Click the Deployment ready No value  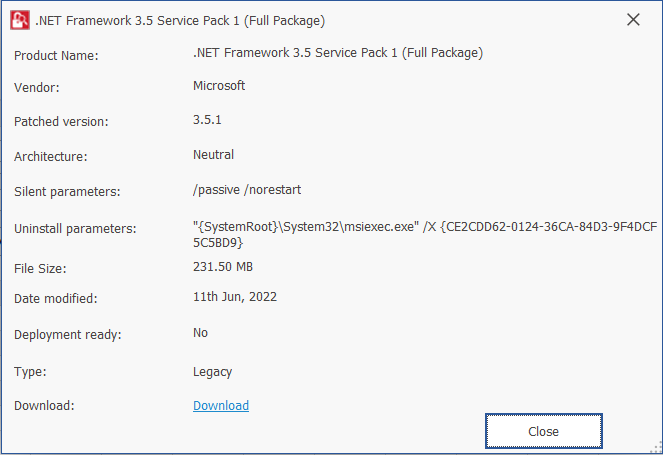click(200, 333)
